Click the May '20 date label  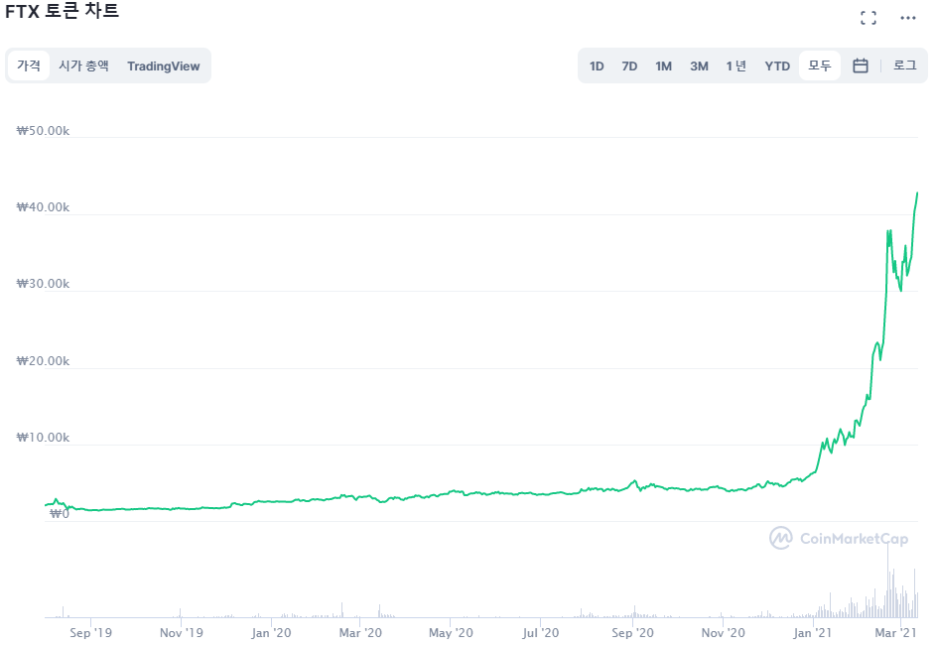(451, 632)
